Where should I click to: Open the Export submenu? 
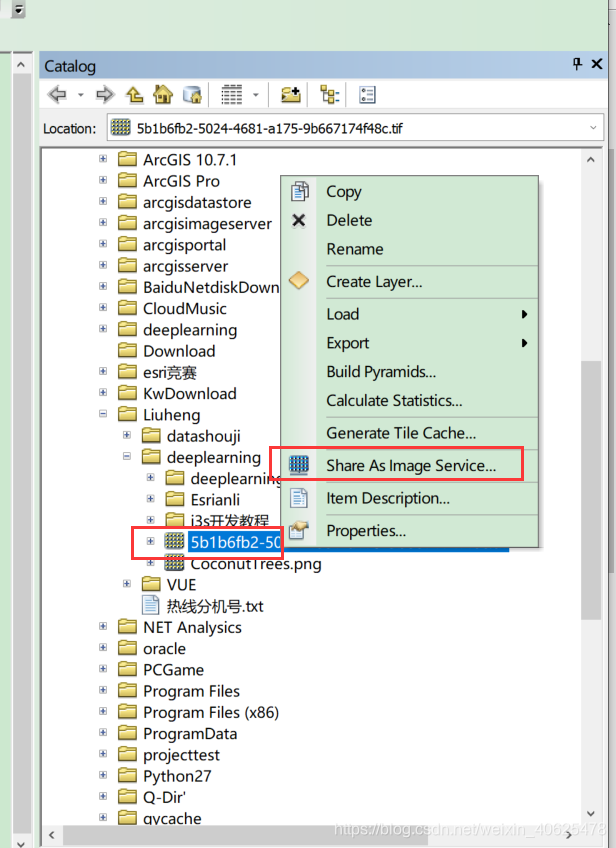tap(409, 343)
